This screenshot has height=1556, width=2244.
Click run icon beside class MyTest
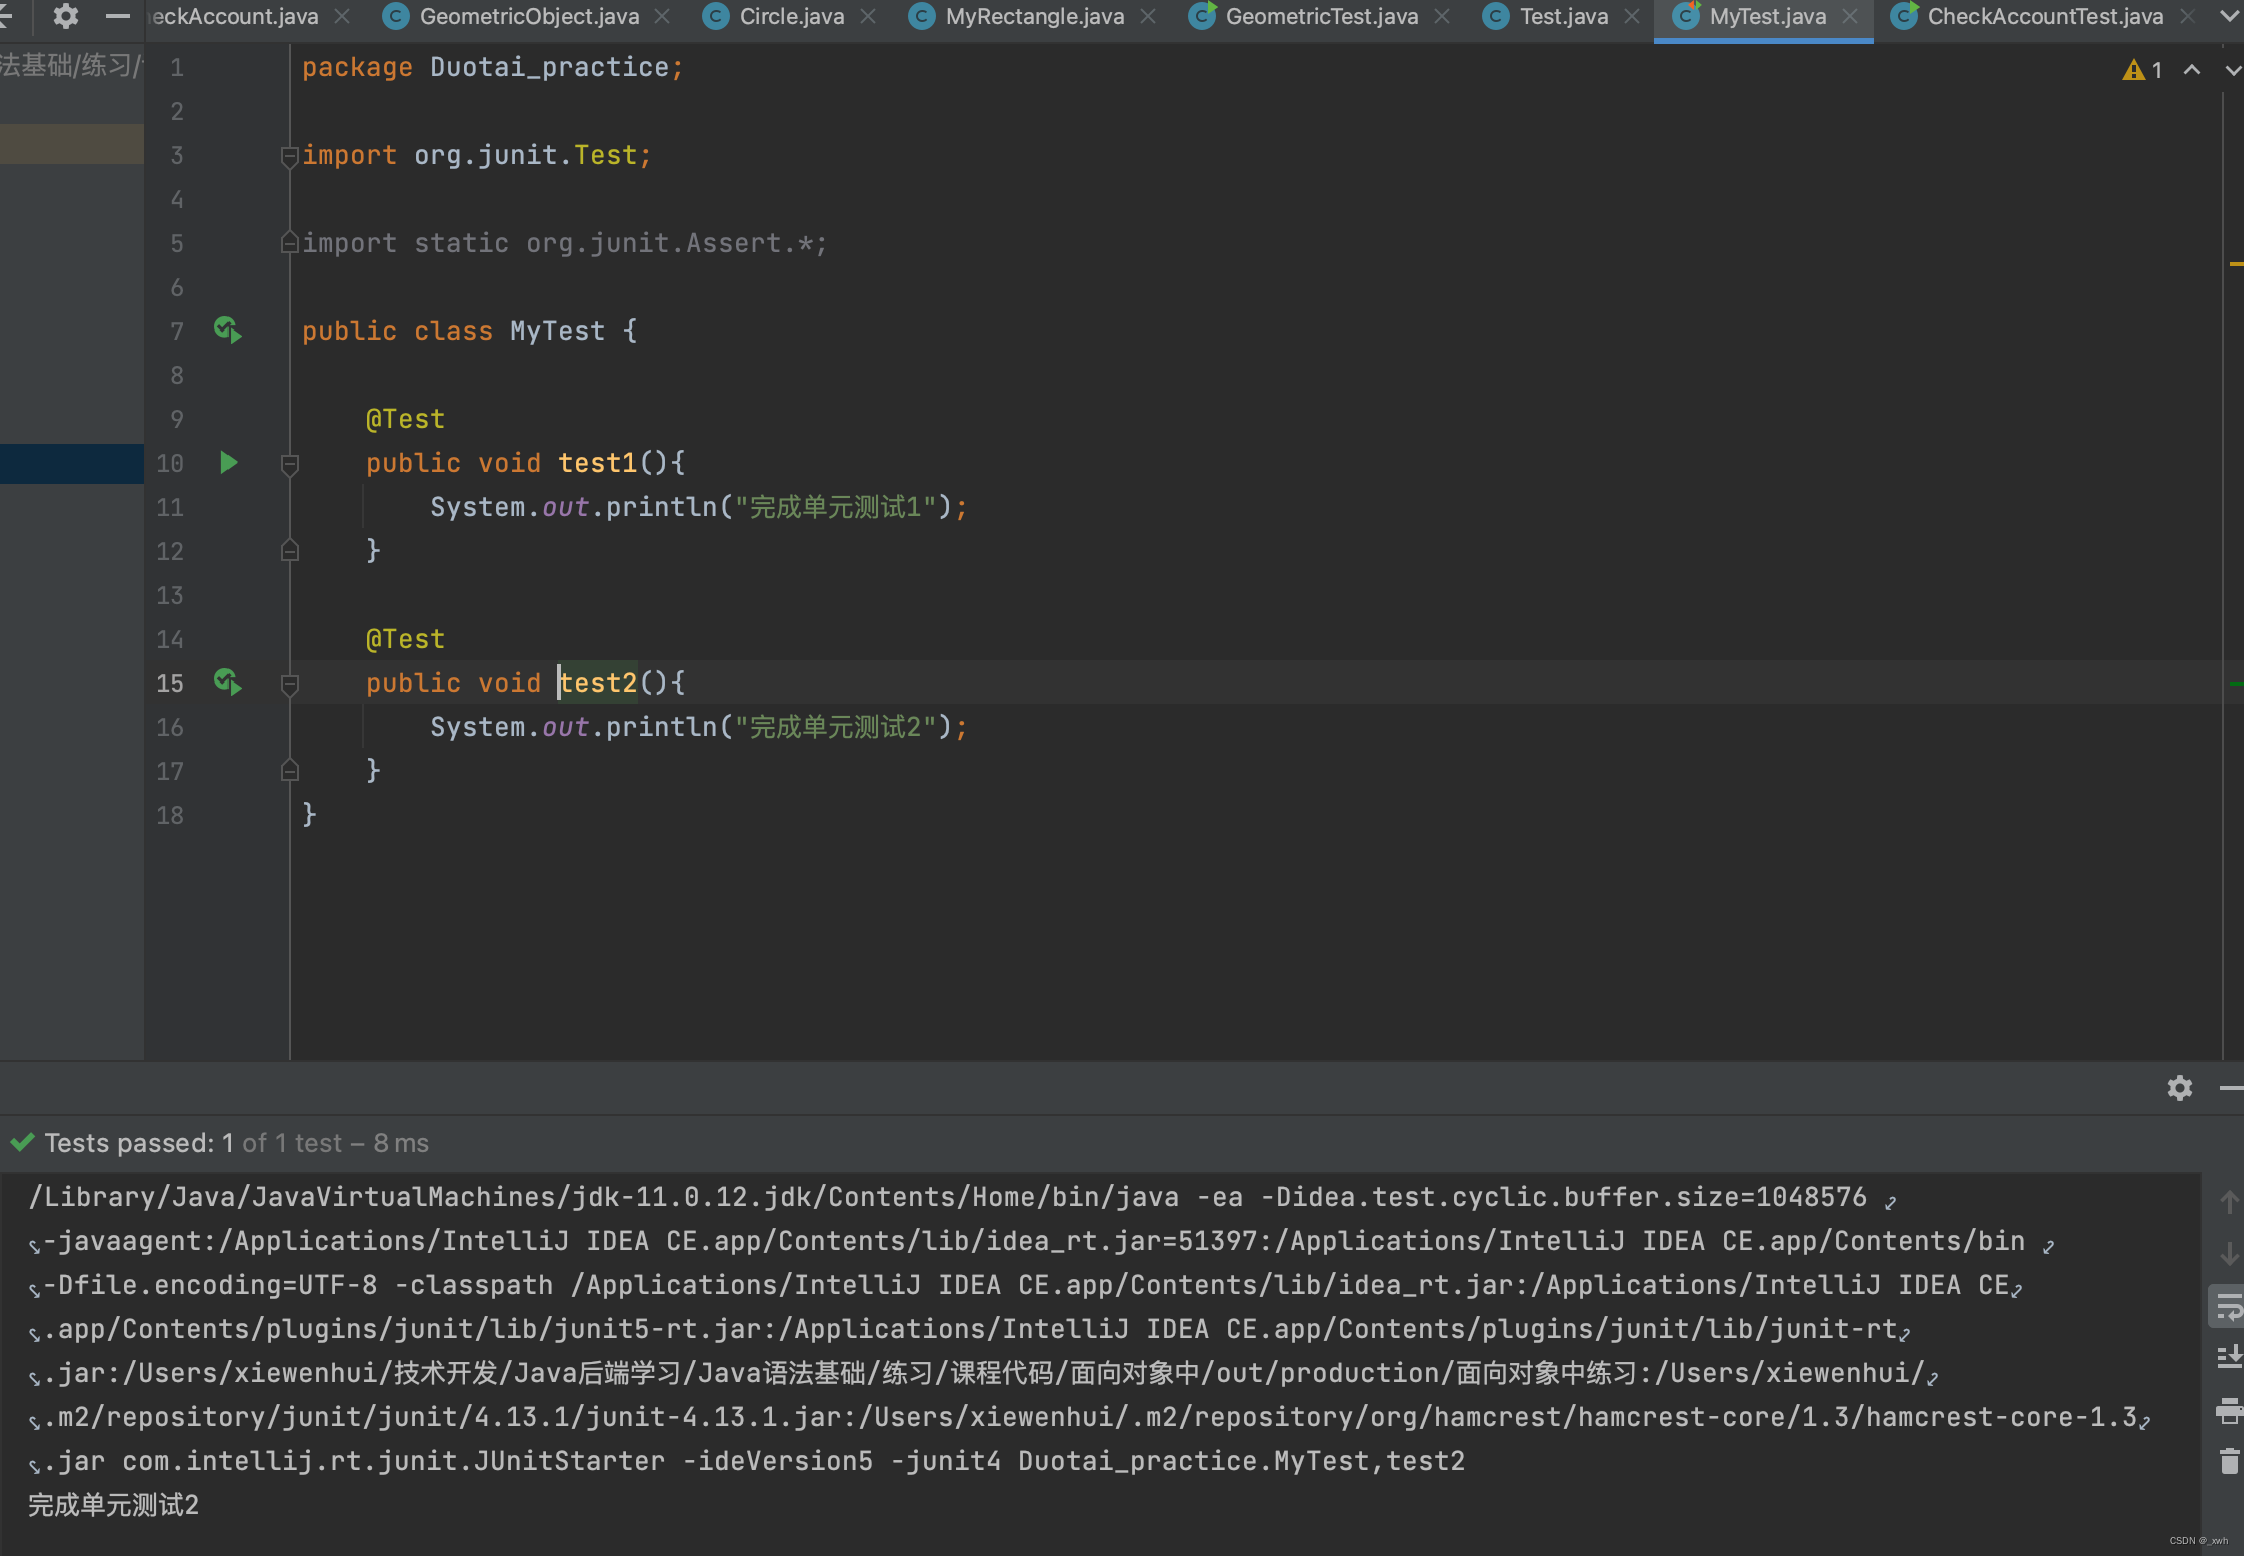pyautogui.click(x=227, y=330)
